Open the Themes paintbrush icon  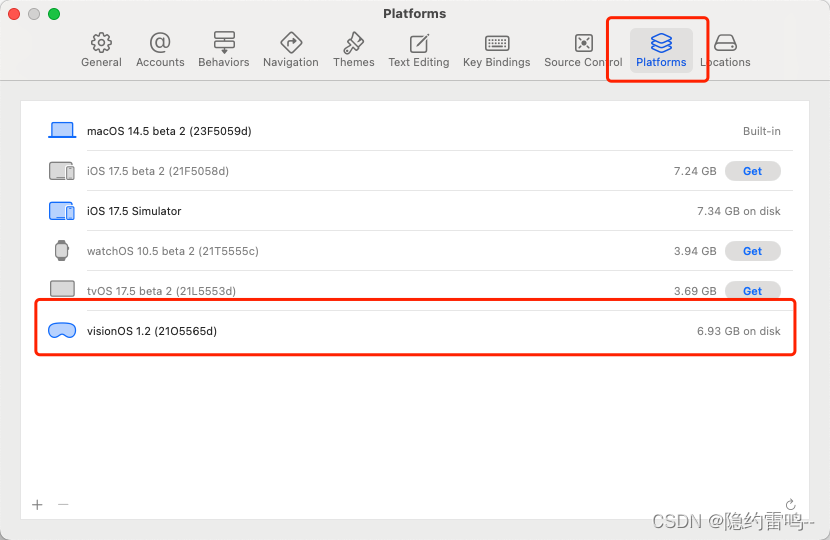[x=354, y=42]
